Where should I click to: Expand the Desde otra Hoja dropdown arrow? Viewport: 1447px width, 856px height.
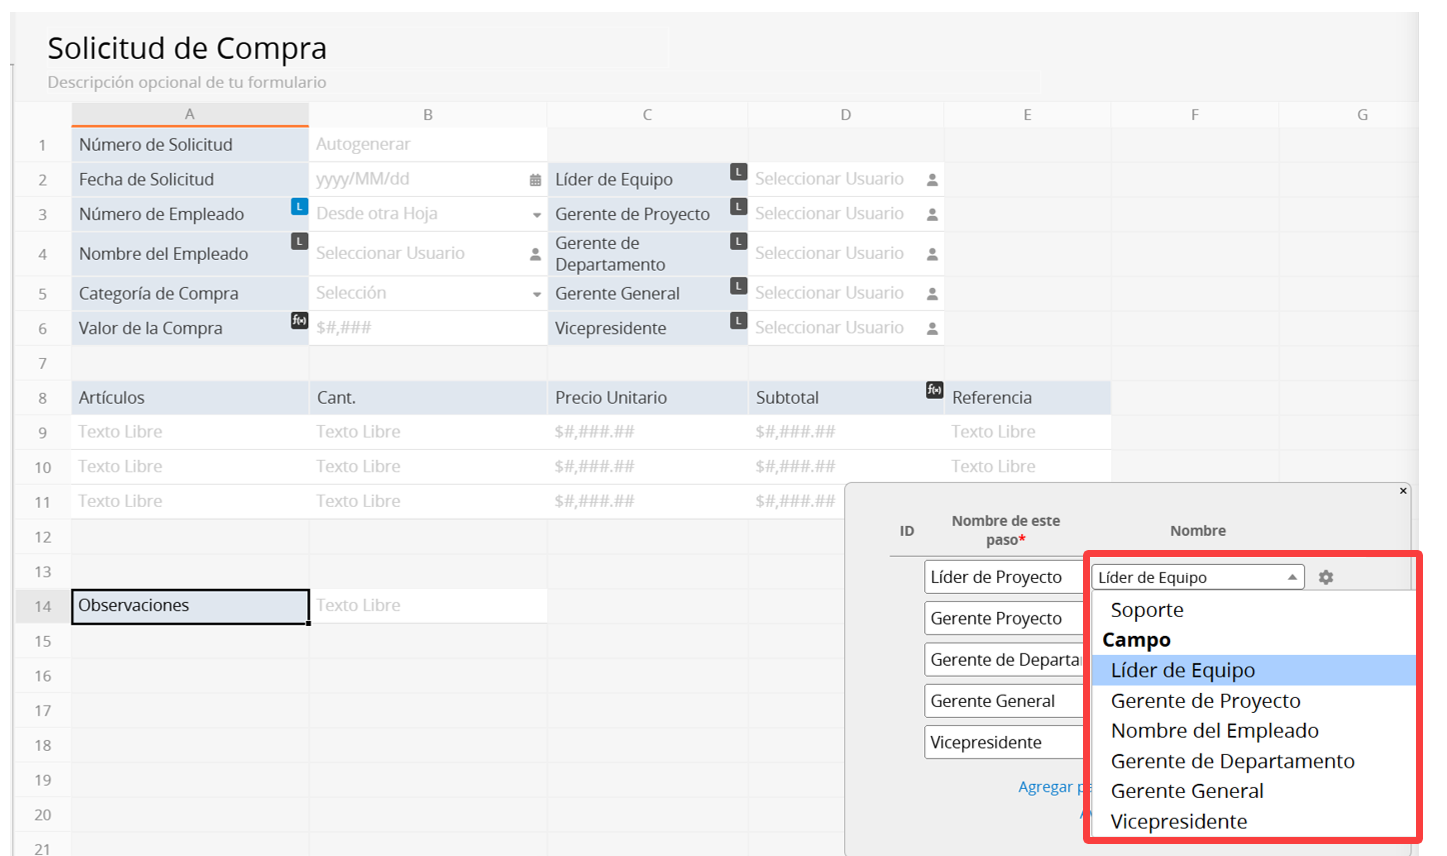[537, 215]
